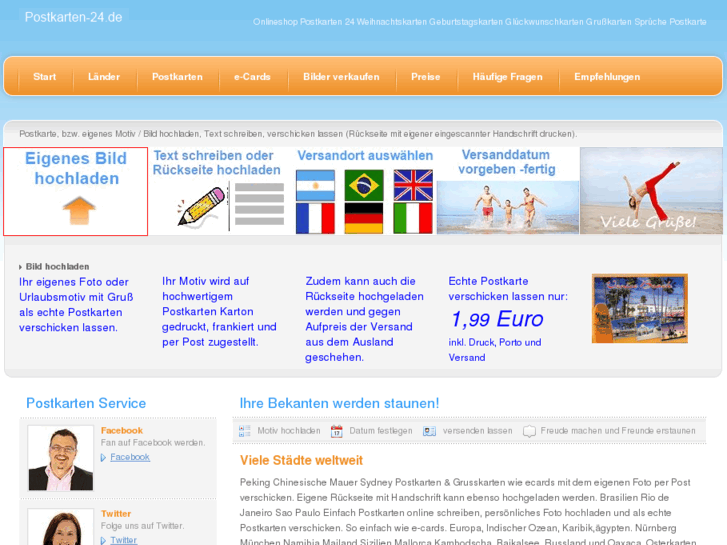Click the Eigenes Bild hochladen heading
Screen dimensions: 727x545
coord(76,168)
